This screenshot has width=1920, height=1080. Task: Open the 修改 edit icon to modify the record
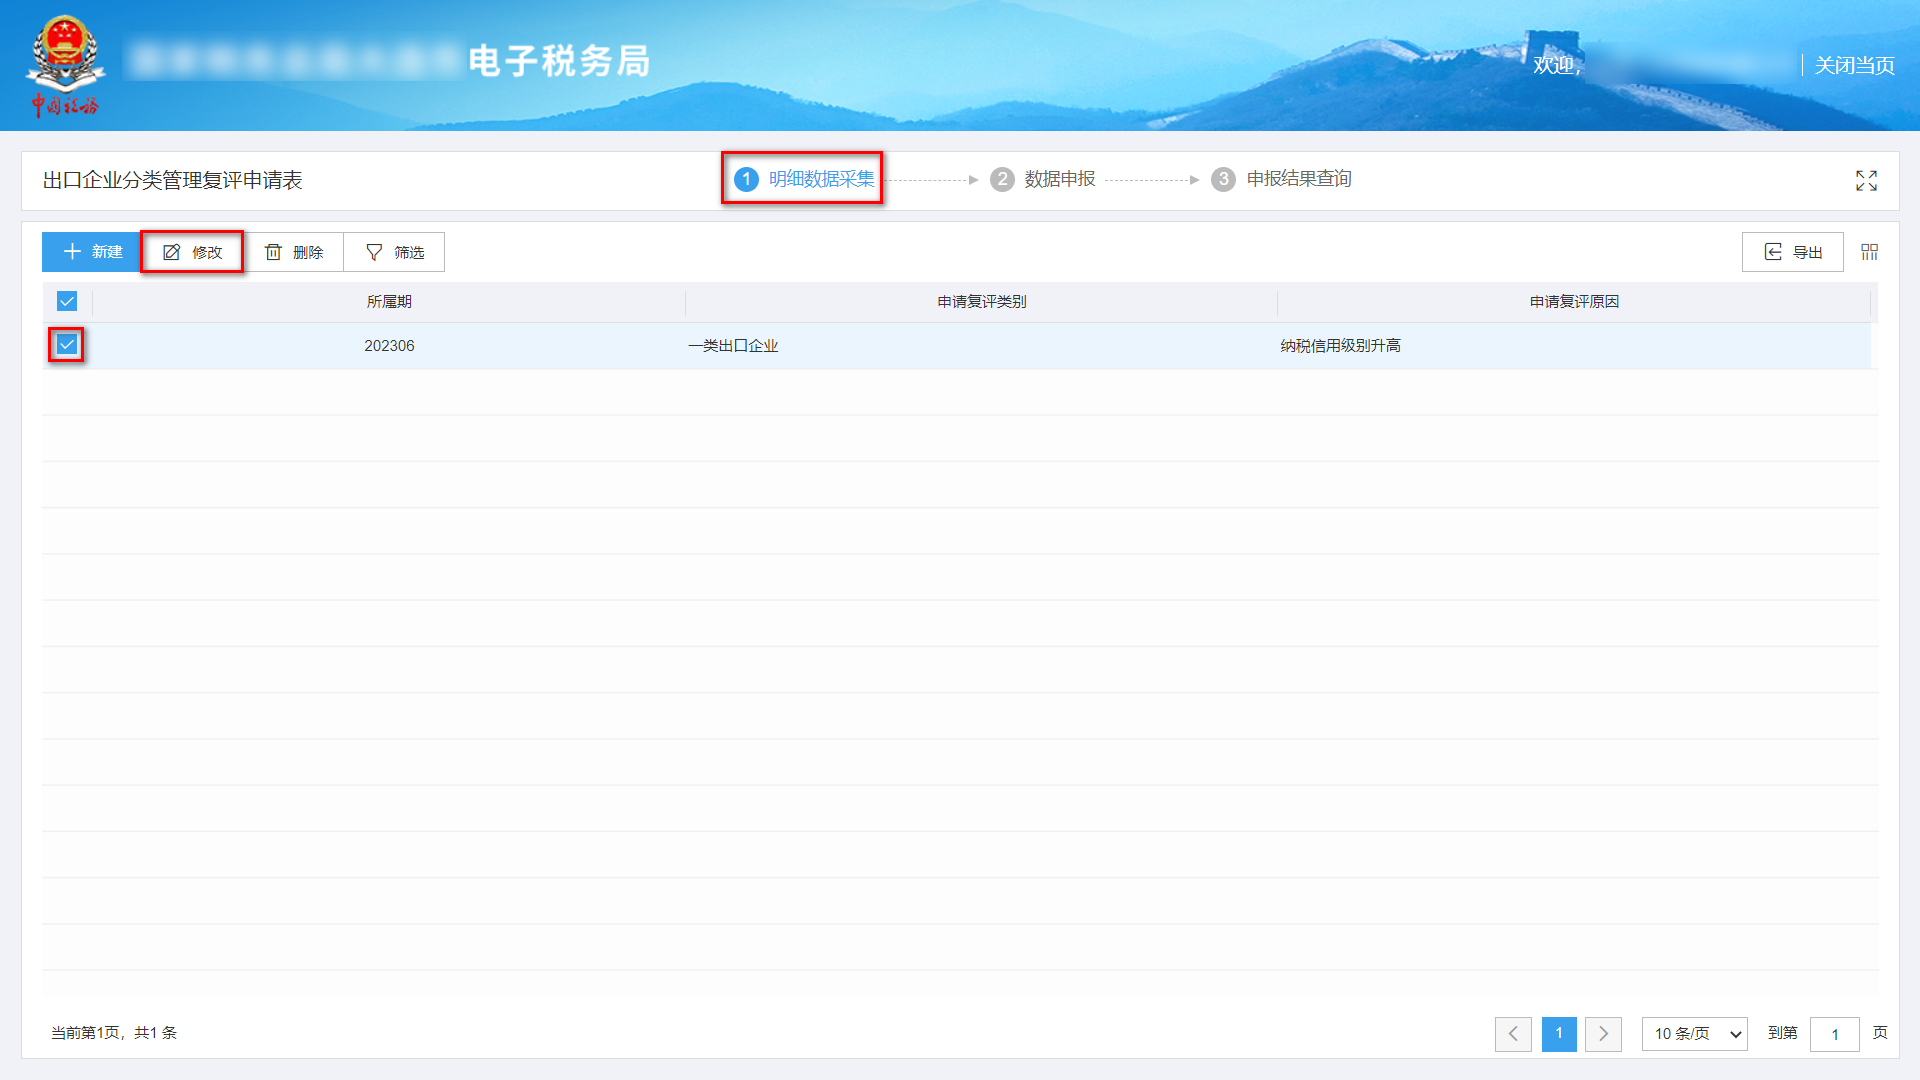click(x=171, y=252)
